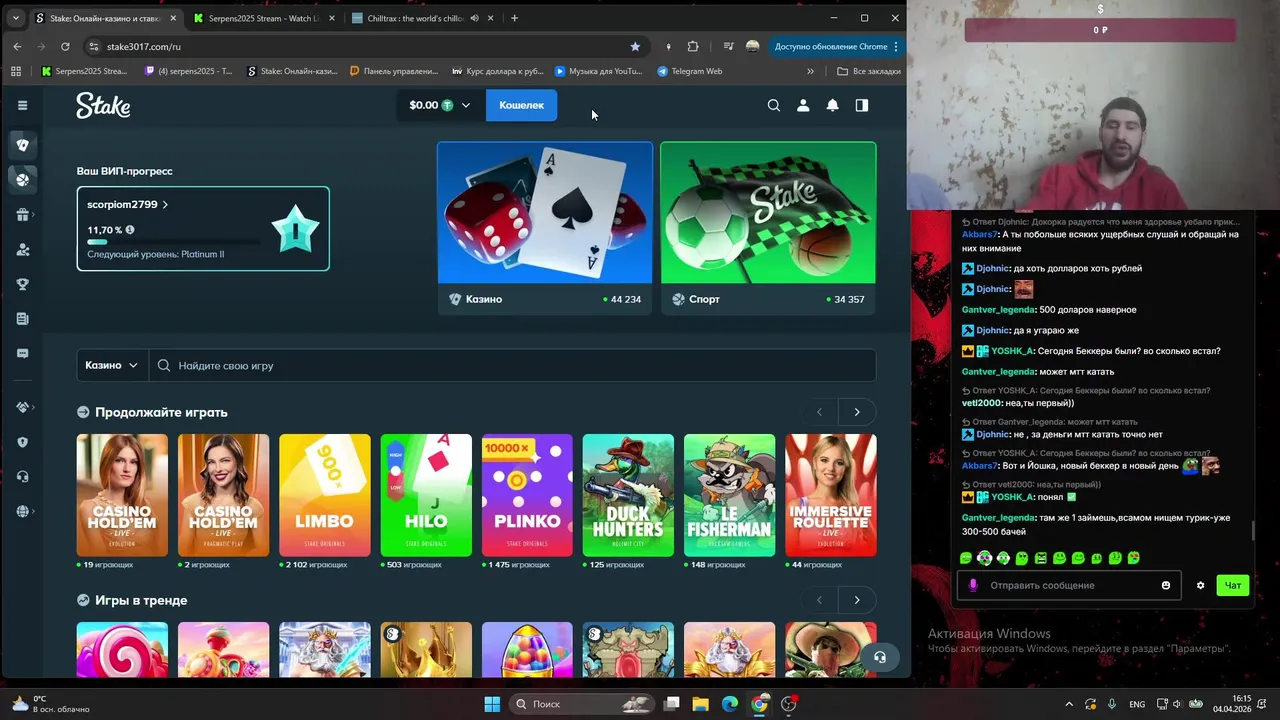
Task: Click the Кошелек wallet button
Action: (x=521, y=105)
